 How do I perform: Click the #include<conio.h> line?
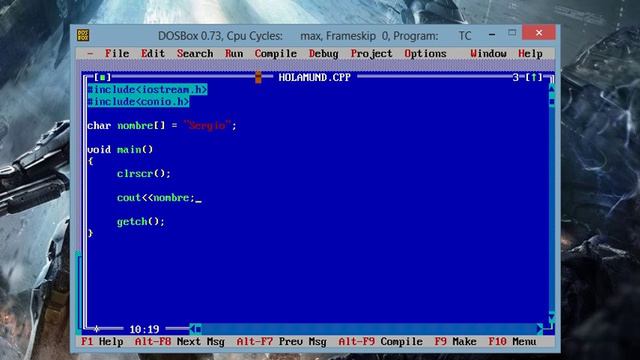click(138, 102)
